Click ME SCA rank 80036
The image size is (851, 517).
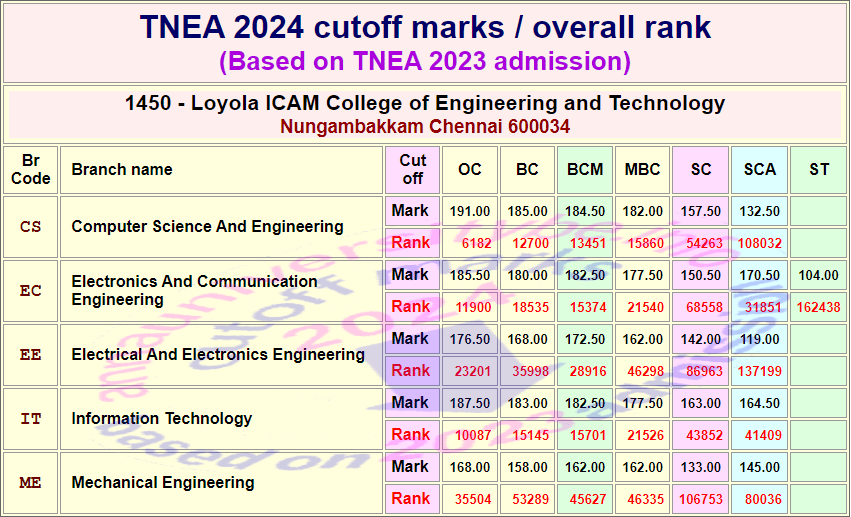coord(759,499)
